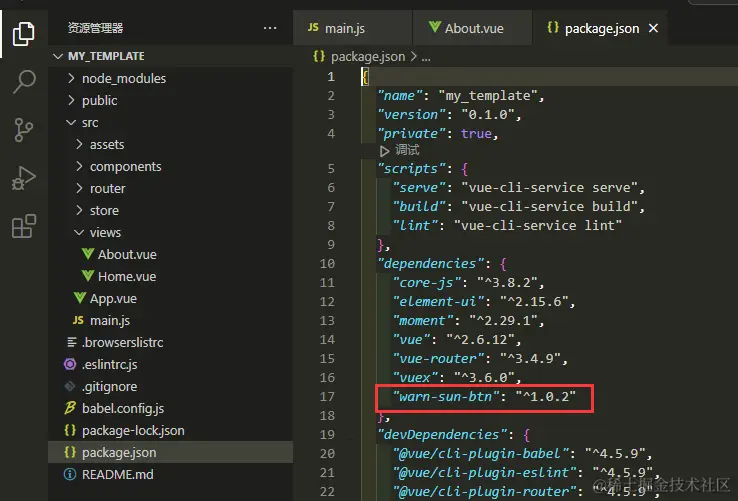The image size is (738, 501).
Task: Click the breadcrumb ellipsis segment
Action: point(426,57)
